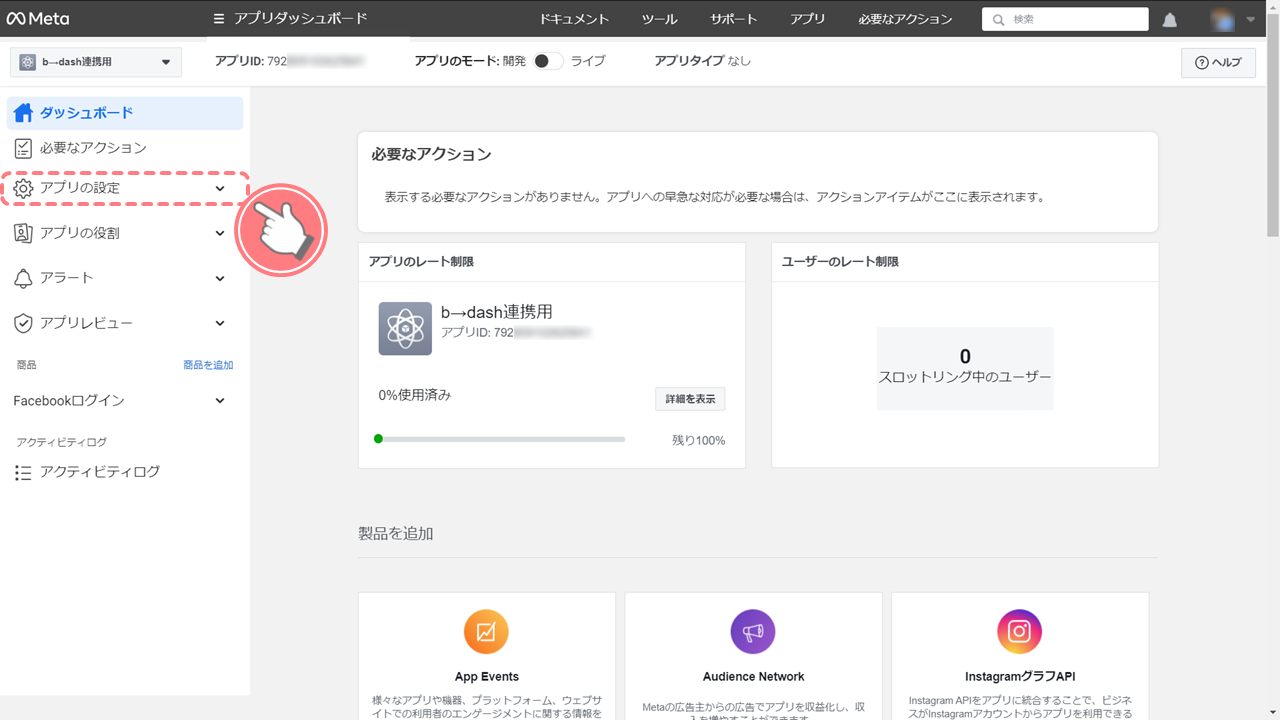Click the notifications bell icon
This screenshot has width=1280, height=720.
click(1170, 20)
